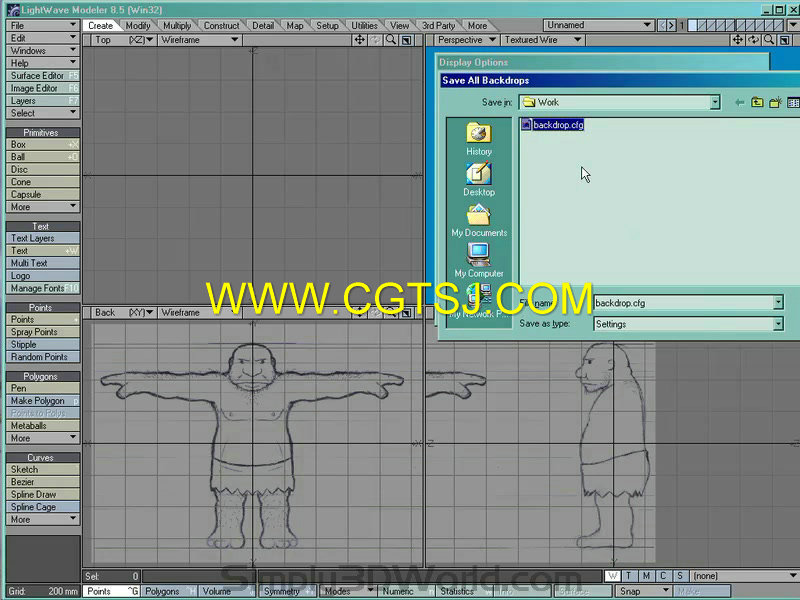Open the Unnamed object dropdown
Image resolution: width=800 pixels, height=600 pixels.
tap(598, 25)
